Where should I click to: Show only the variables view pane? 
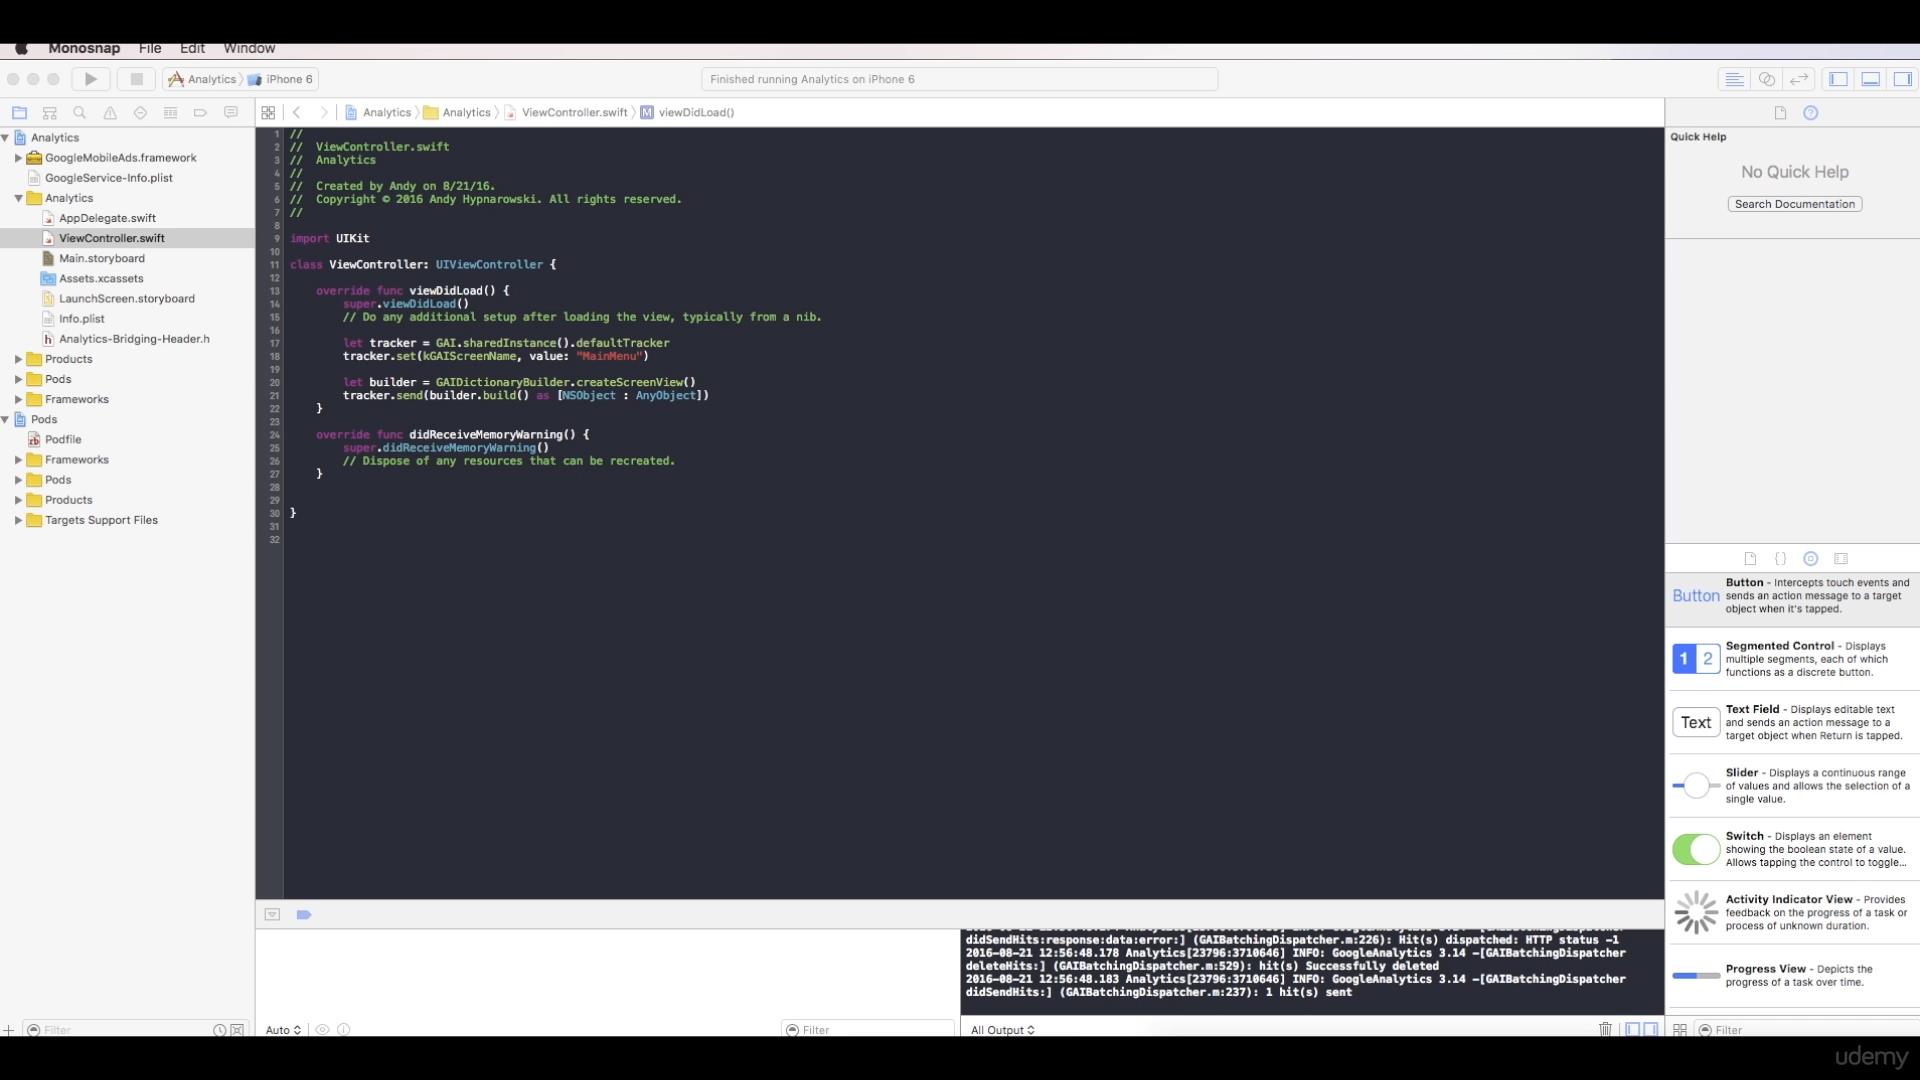[x=1633, y=1029]
